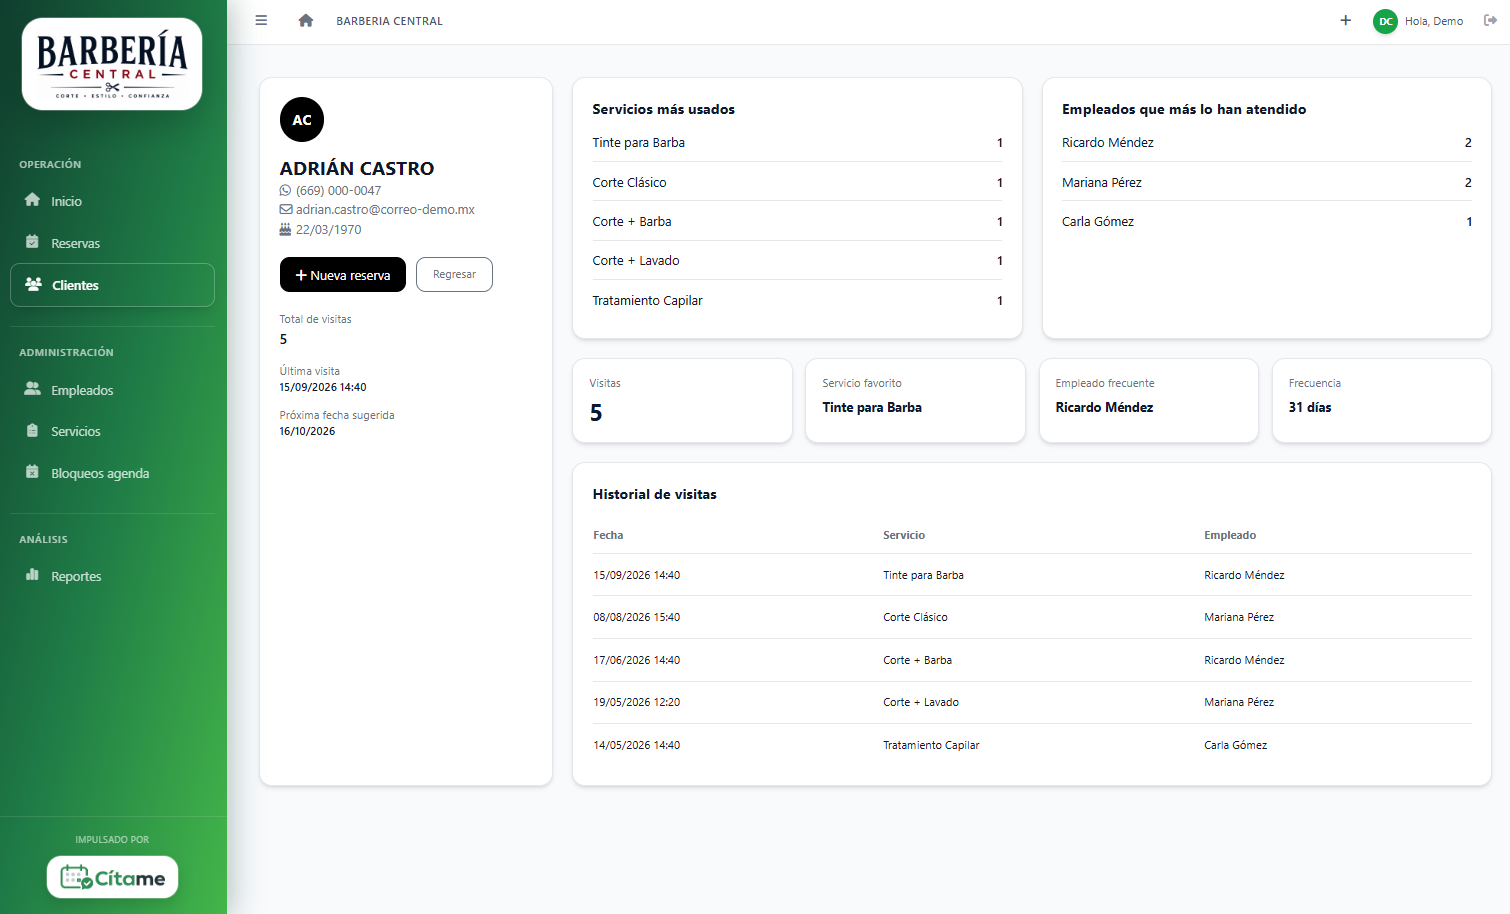1510x914 pixels.
Task: Open the home icon in top bar
Action: click(x=306, y=20)
